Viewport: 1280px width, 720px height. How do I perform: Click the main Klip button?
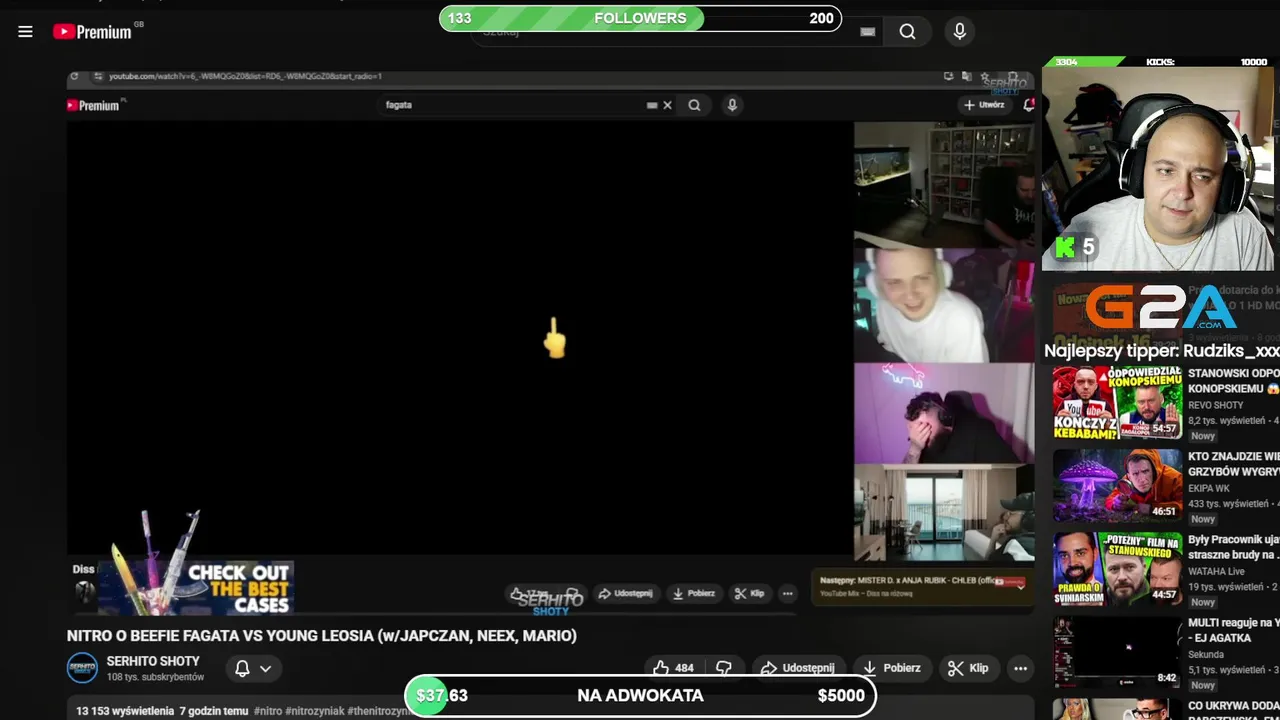point(967,668)
